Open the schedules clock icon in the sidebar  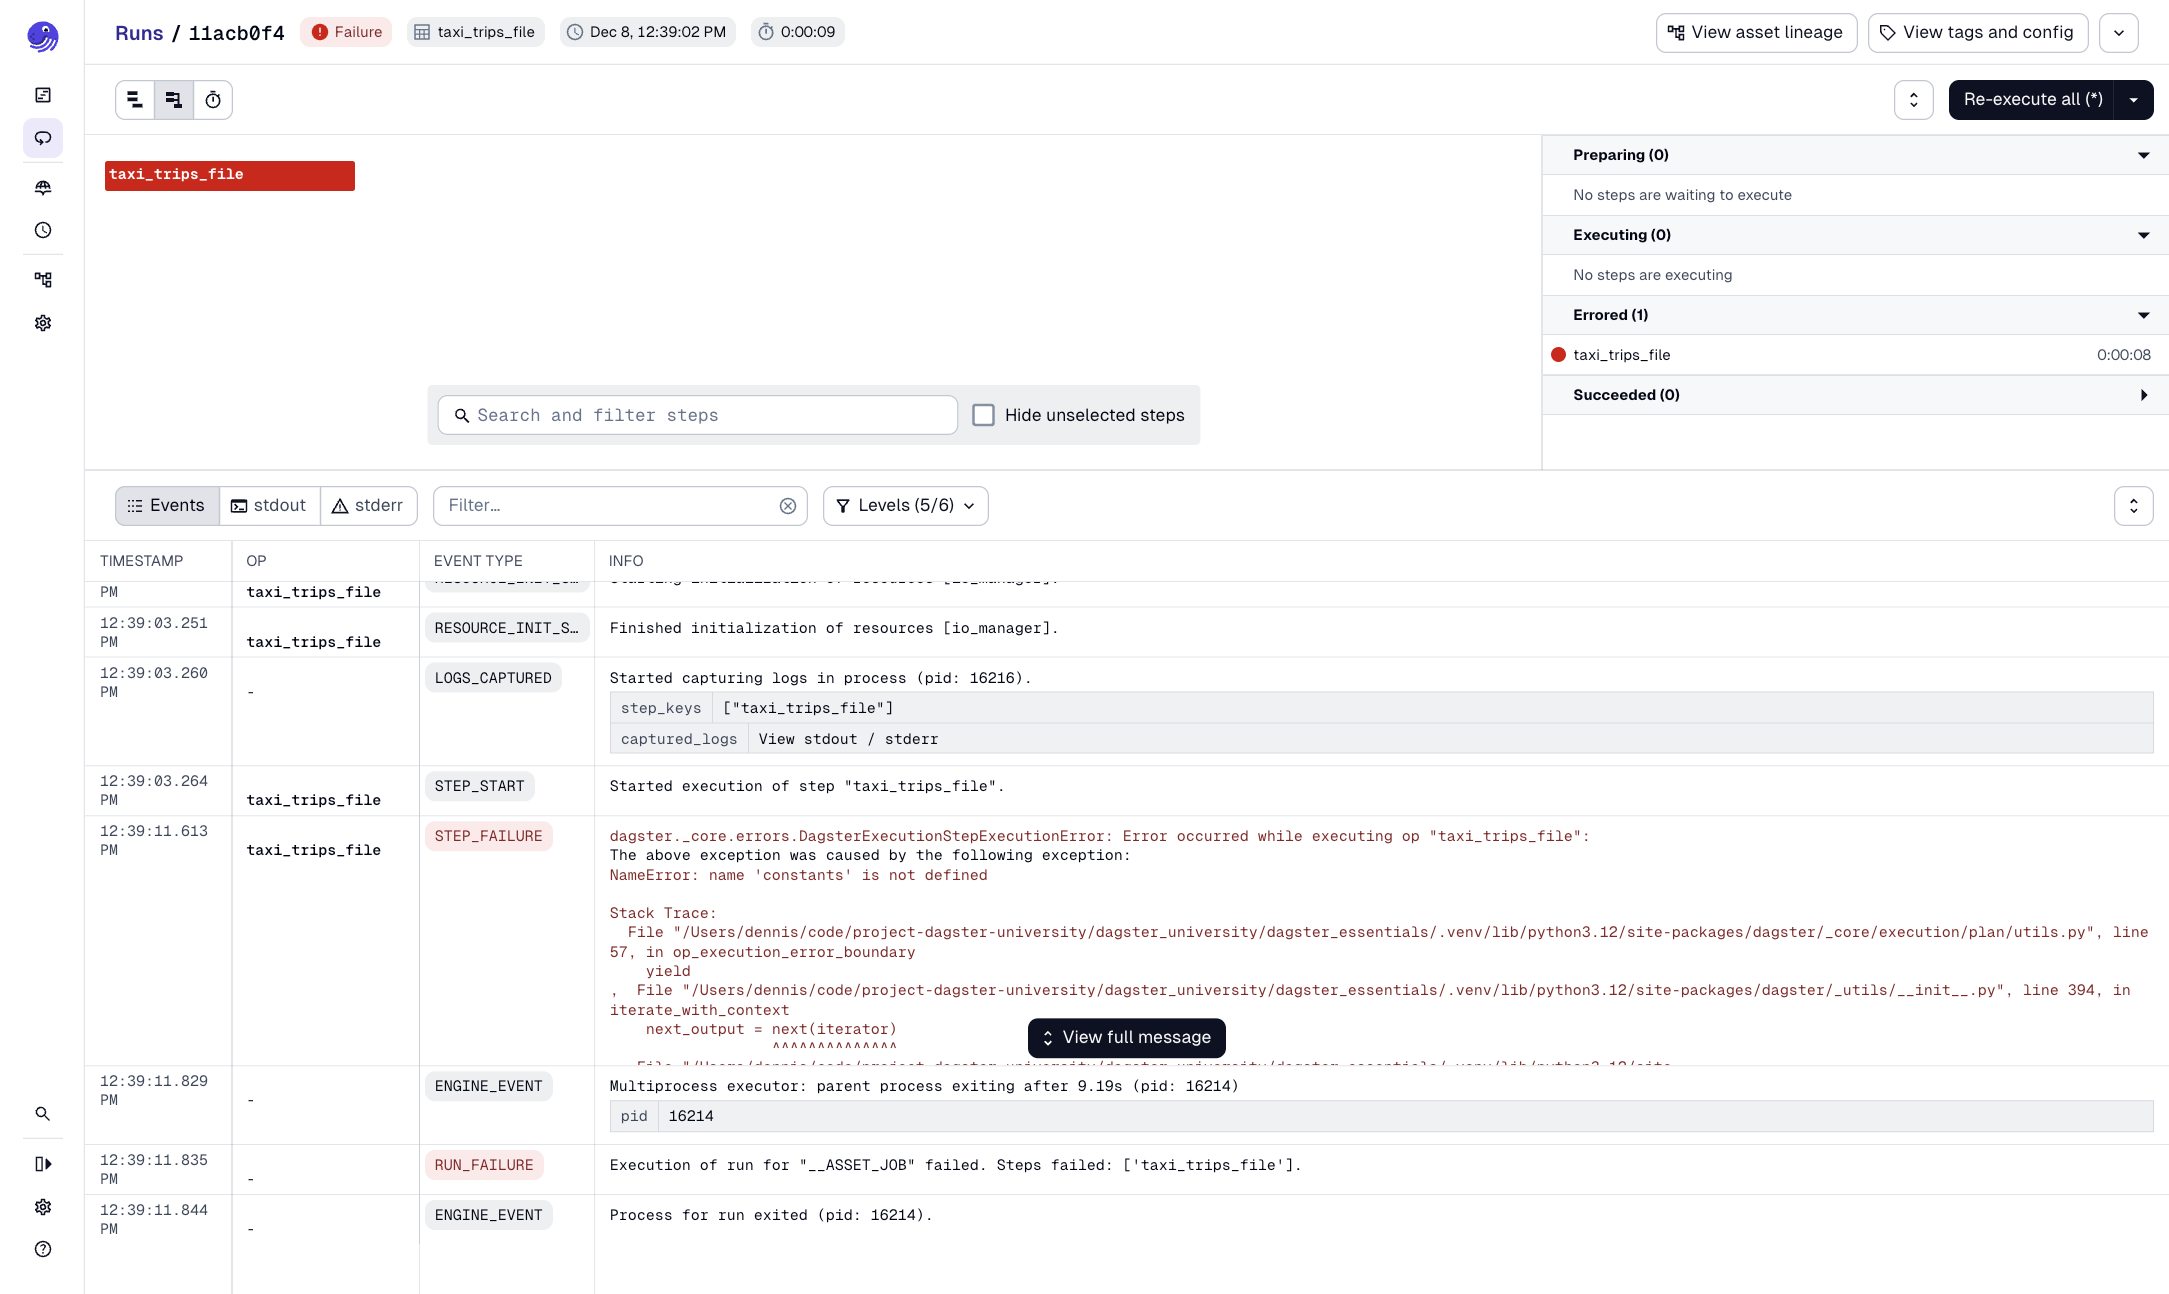pos(43,230)
